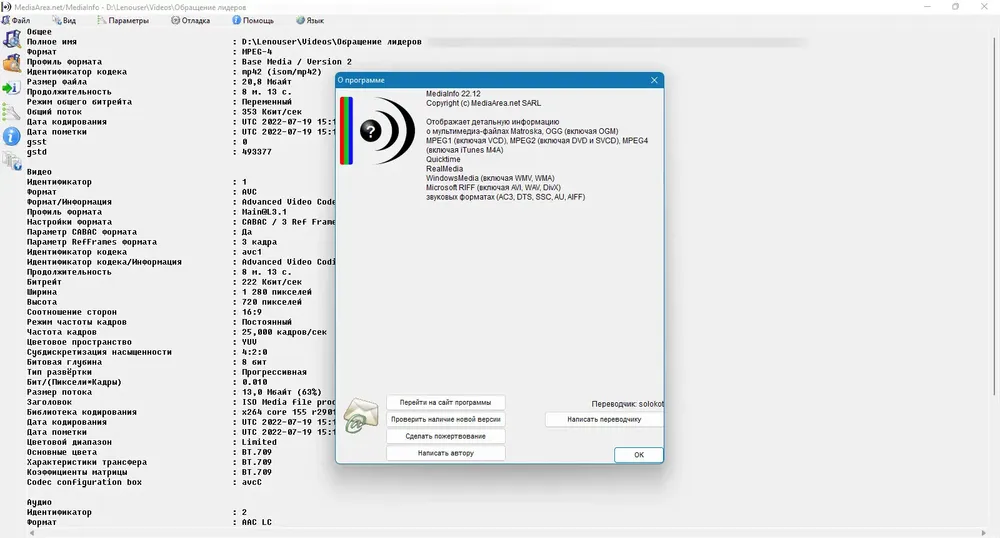Click Сделать пожертвование donate button
Viewport: 1000px width, 538px height.
(446, 437)
